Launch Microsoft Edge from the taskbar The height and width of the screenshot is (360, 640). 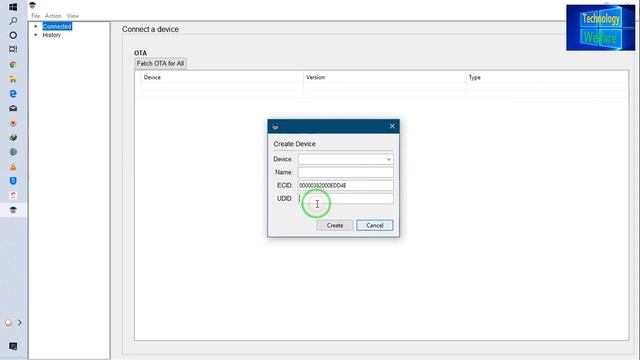[x=13, y=93]
